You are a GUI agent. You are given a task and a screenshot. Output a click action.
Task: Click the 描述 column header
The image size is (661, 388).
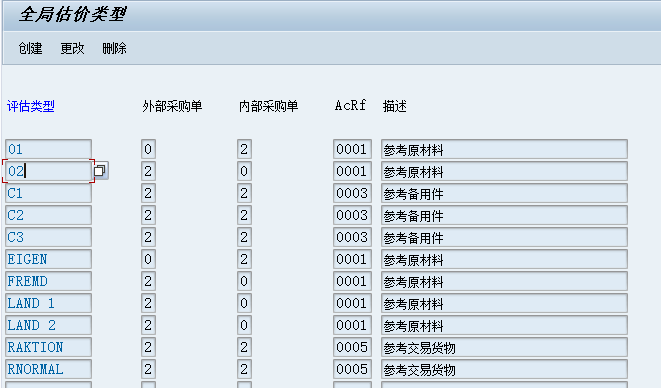point(395,106)
